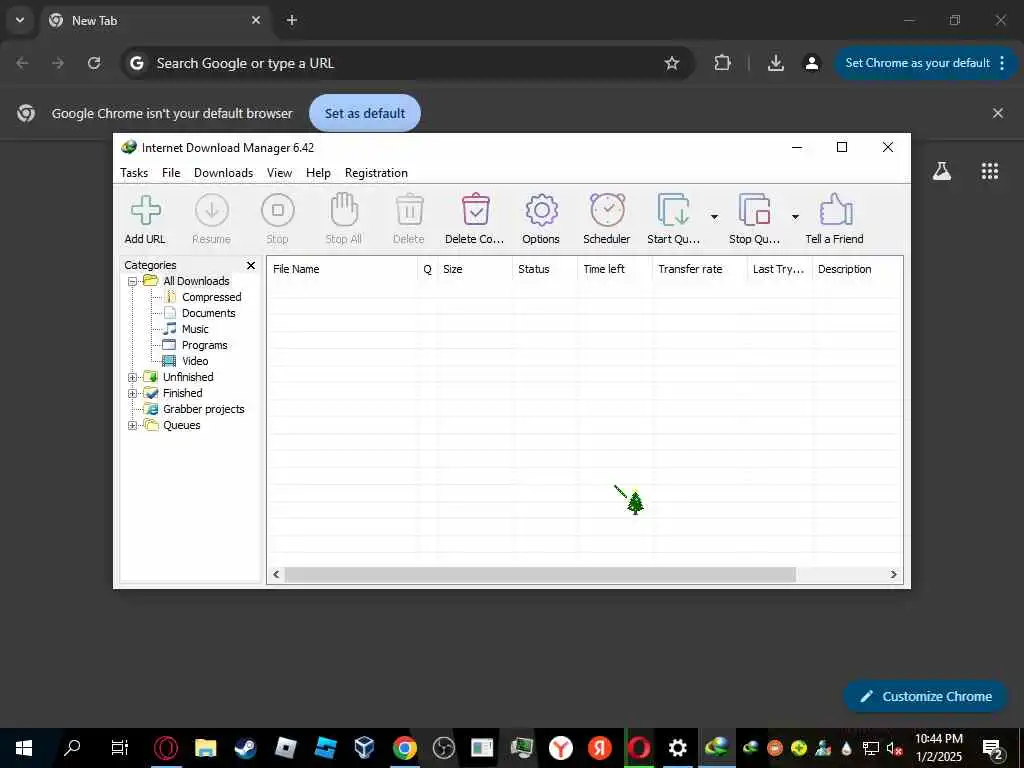Image resolution: width=1024 pixels, height=768 pixels.
Task: Sort by Time left column header
Action: pyautogui.click(x=615, y=269)
